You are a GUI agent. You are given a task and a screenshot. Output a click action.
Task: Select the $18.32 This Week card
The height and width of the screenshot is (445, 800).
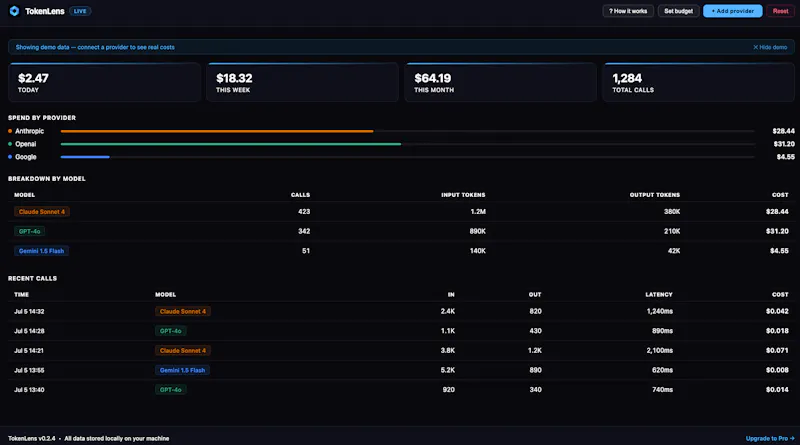click(303, 82)
